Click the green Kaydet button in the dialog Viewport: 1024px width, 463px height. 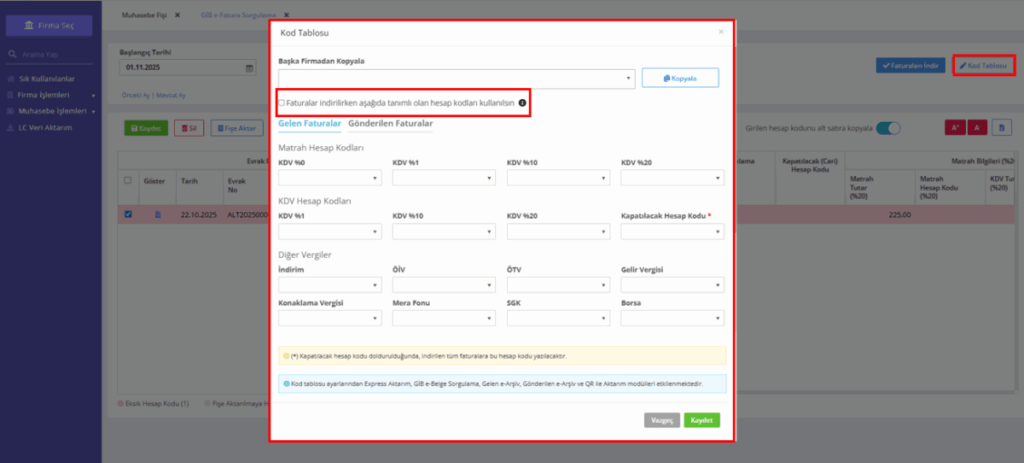point(702,420)
